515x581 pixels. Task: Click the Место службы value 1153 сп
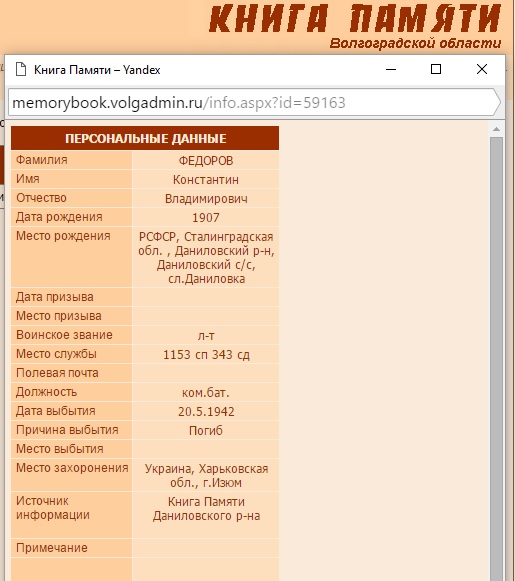(x=206, y=355)
